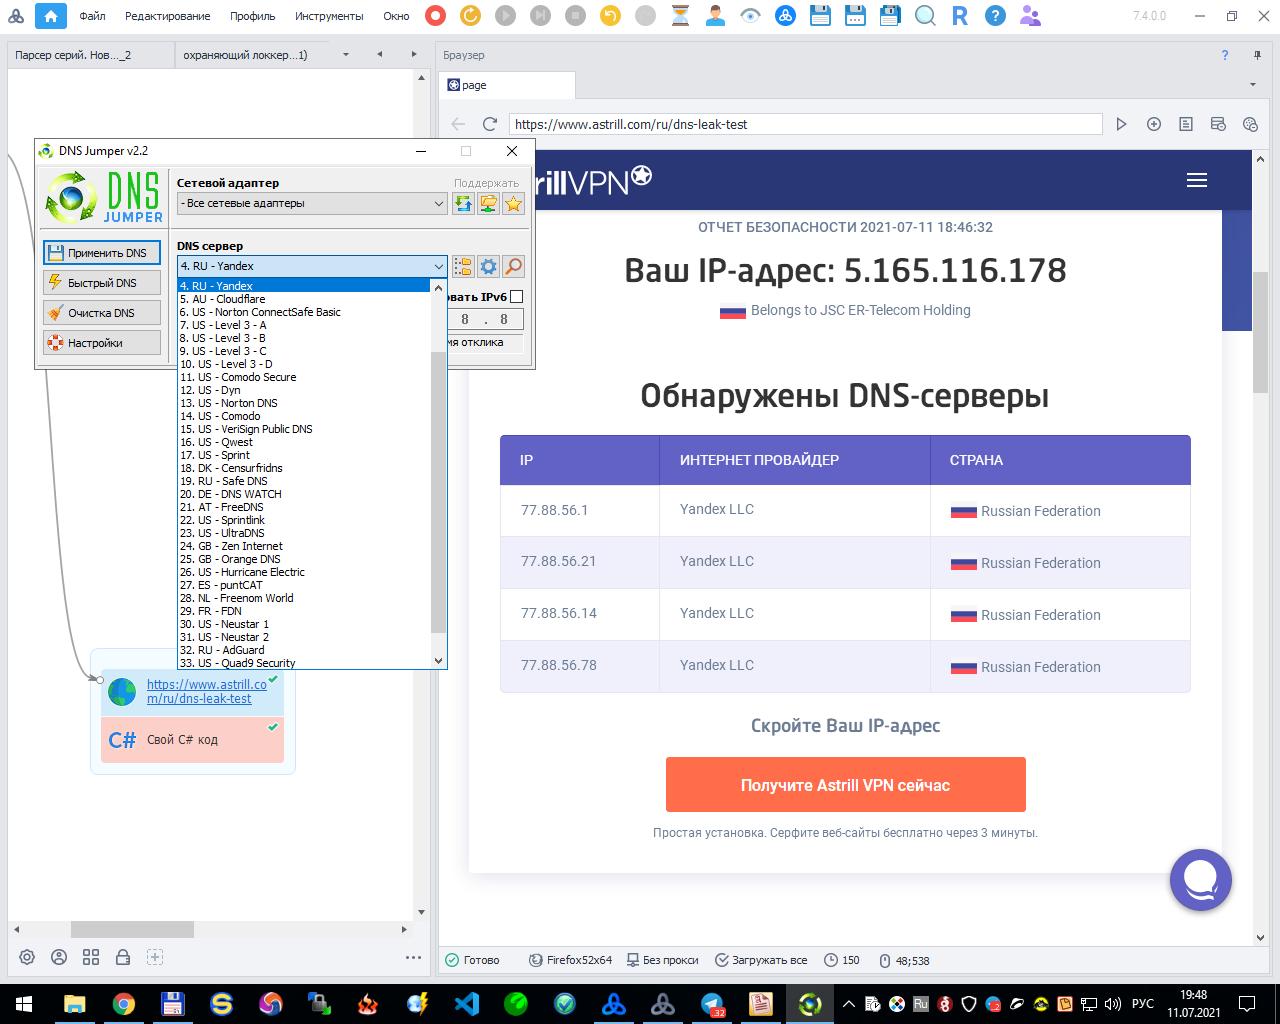1280x1024 pixels.
Task: Open the project tabs overflow dropdown arrow
Action: click(x=346, y=55)
